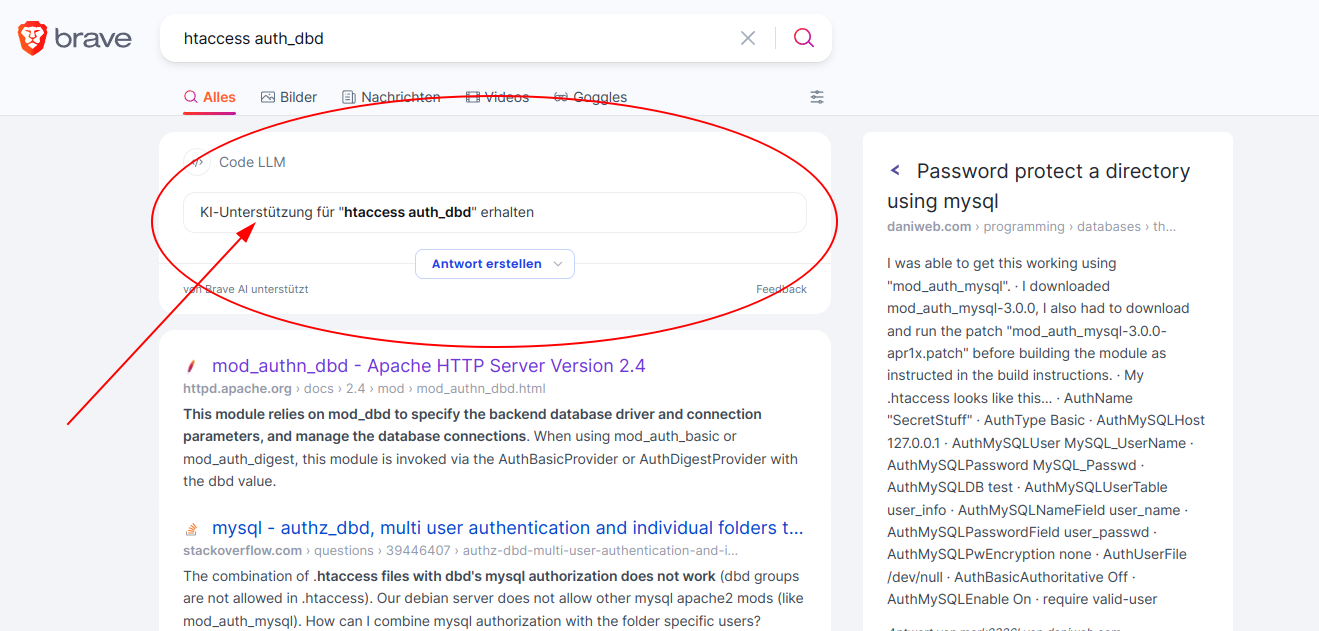The width and height of the screenshot is (1319, 631).
Task: Submit search with magnifier icon
Action: click(x=804, y=38)
